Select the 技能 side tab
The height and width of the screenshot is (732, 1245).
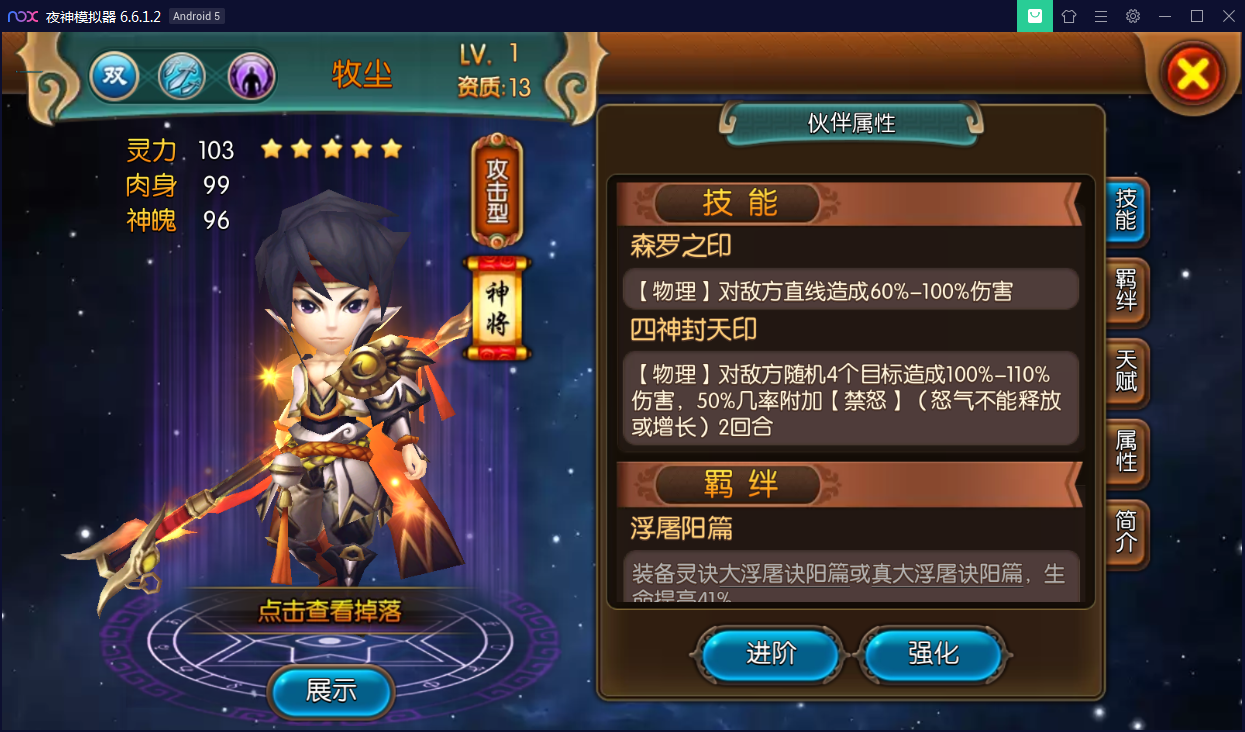(1126, 211)
